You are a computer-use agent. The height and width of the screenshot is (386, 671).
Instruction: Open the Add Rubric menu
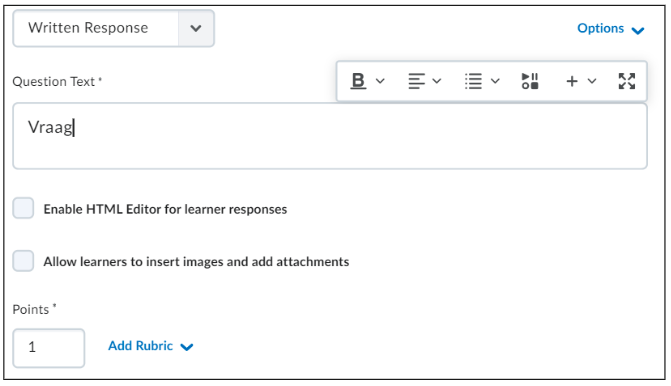[x=151, y=346]
